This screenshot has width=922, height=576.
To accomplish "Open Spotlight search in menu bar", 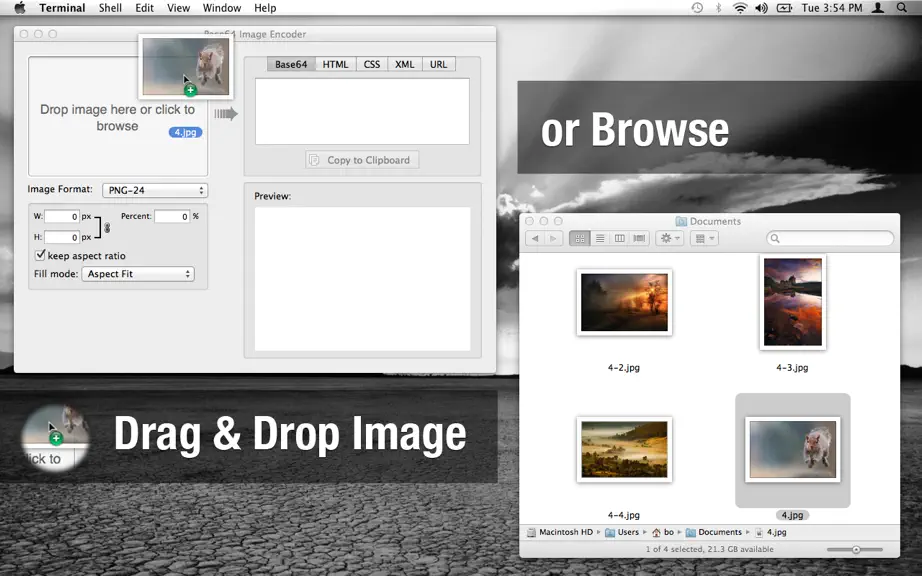I will 901,8.
